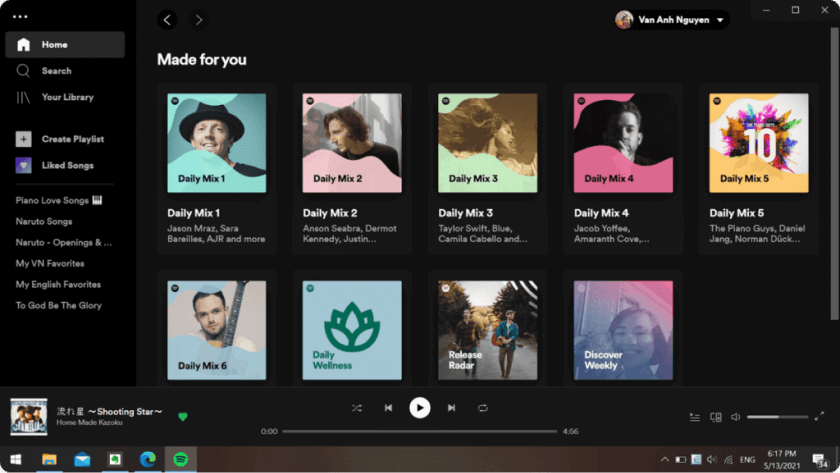Open the notification center icon
Screen dimensions: 840x473
[819, 460]
